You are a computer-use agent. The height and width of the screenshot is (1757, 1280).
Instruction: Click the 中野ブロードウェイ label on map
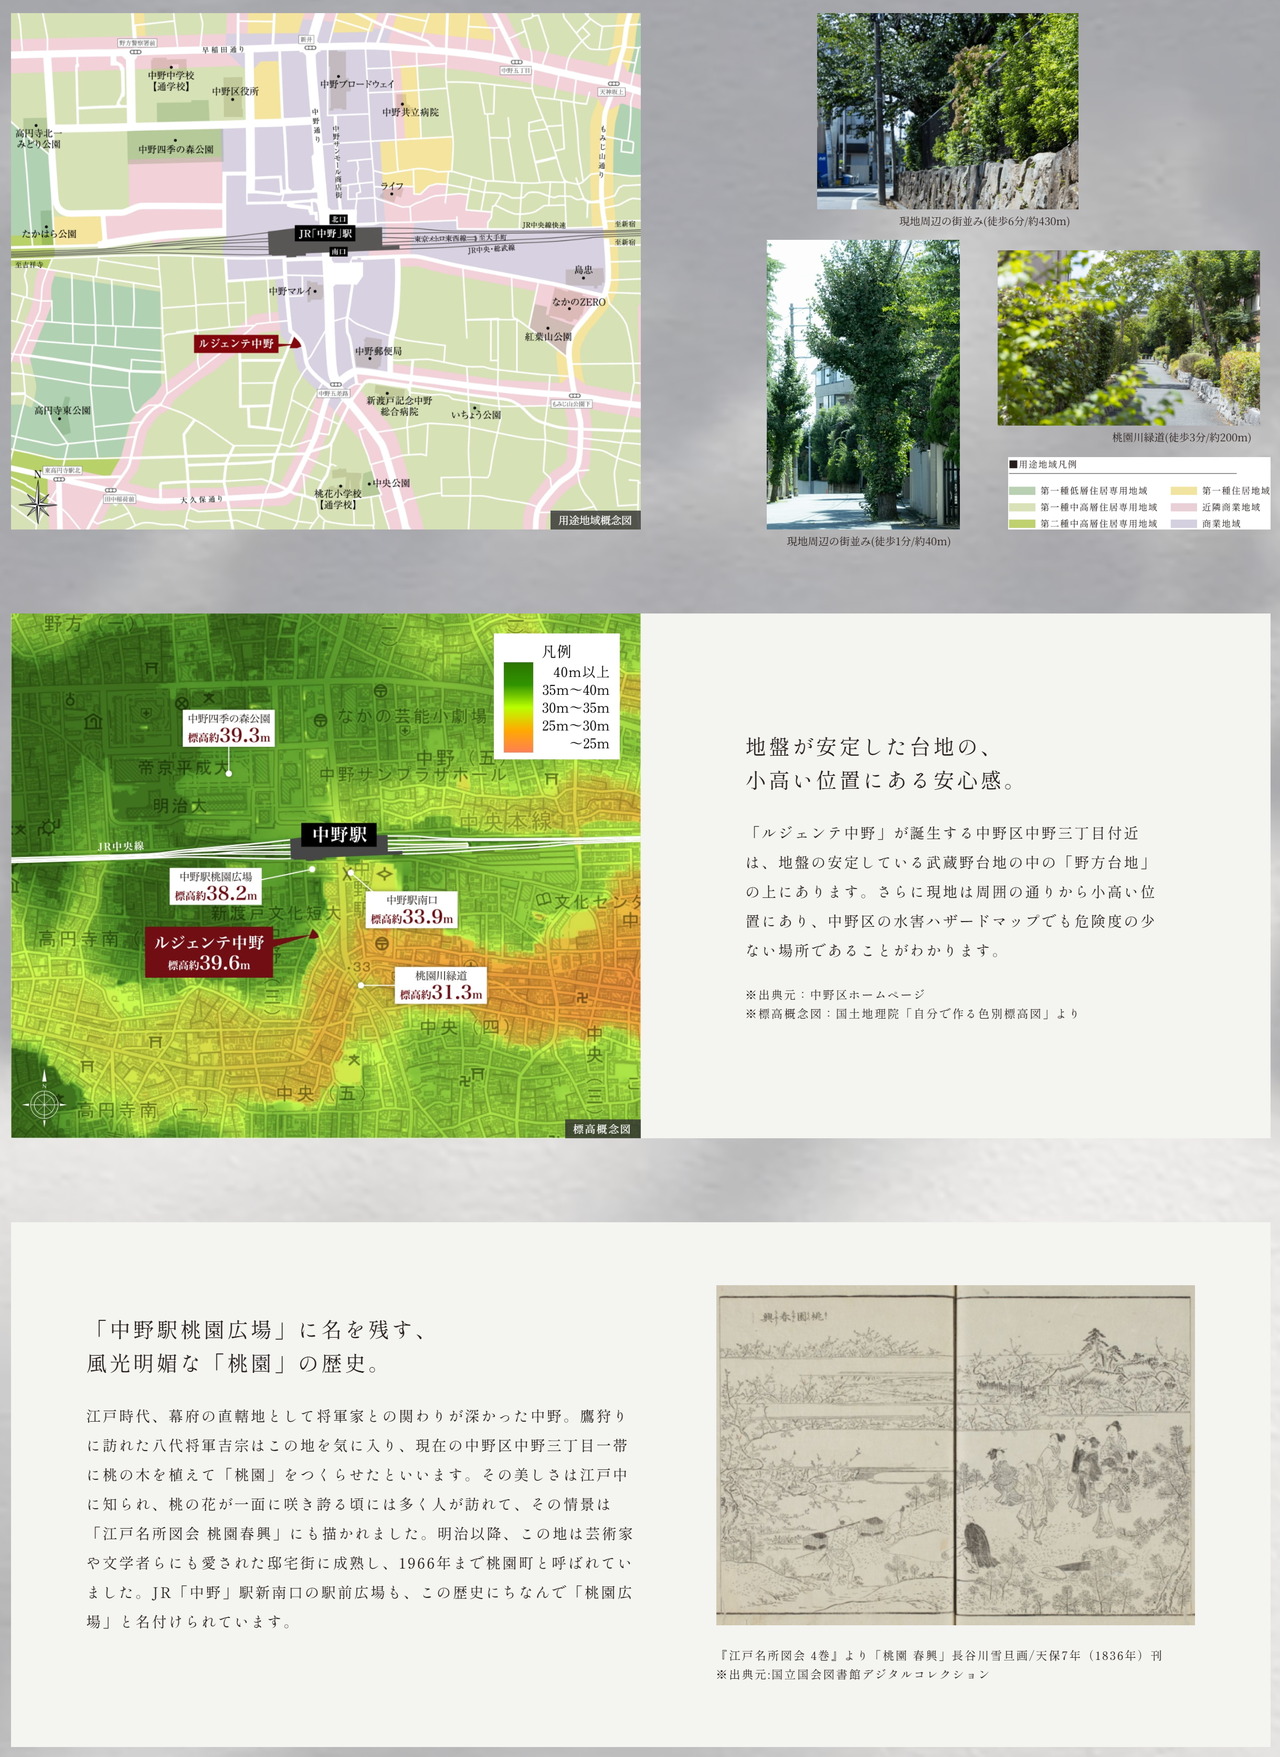coord(358,84)
